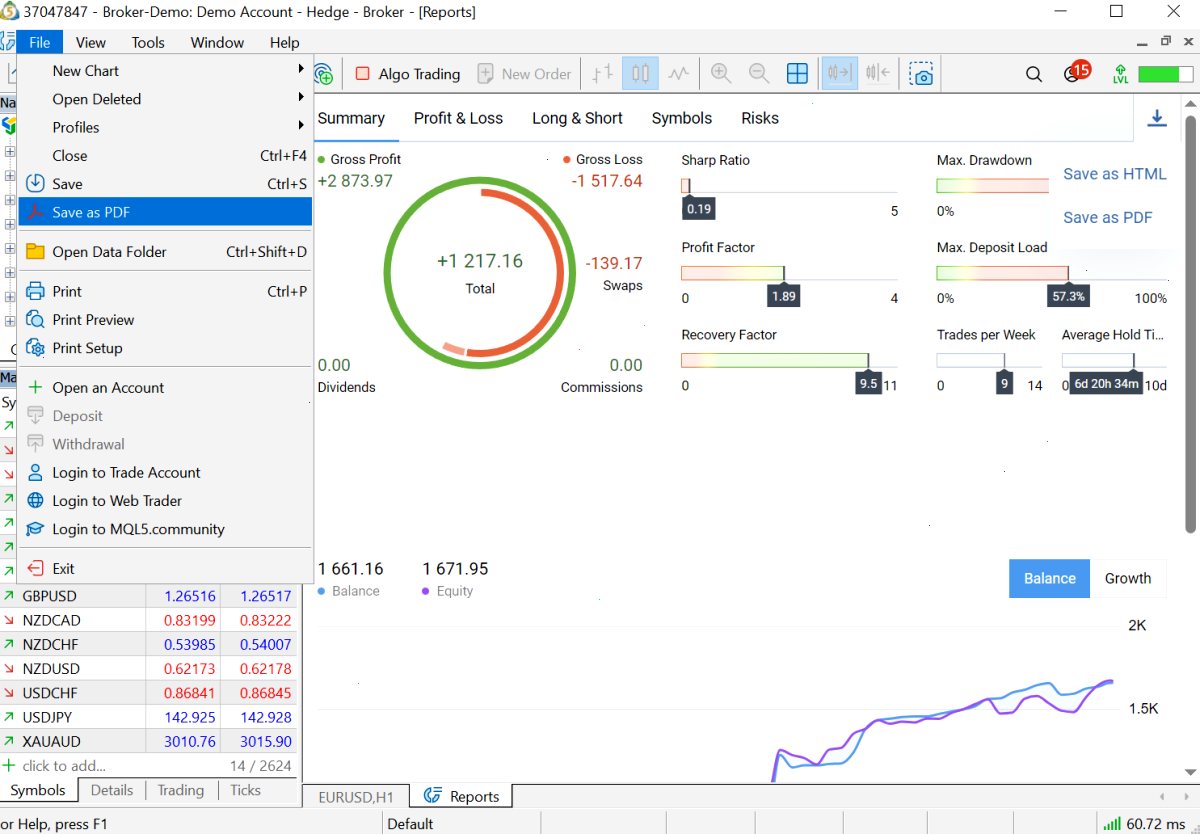
Task: Choose Open an Account menu entry
Action: tap(165, 388)
